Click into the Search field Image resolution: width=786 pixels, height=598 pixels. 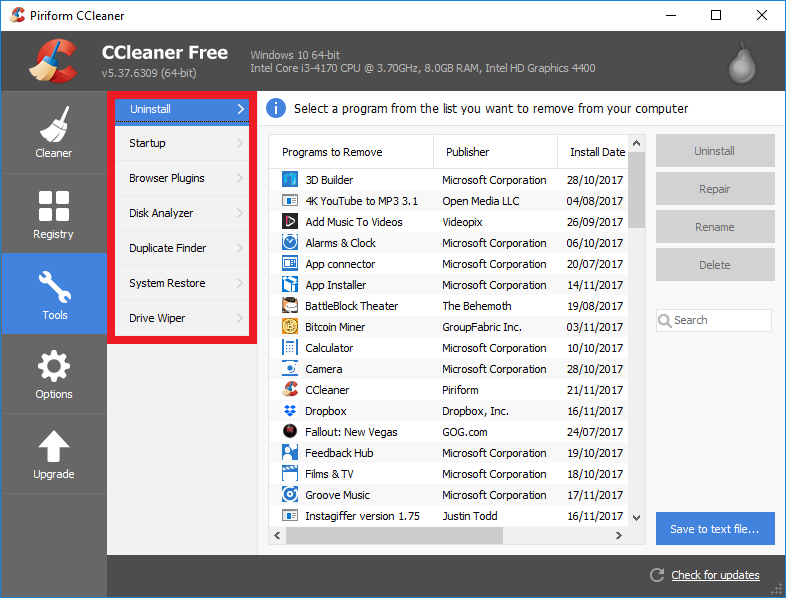[720, 320]
